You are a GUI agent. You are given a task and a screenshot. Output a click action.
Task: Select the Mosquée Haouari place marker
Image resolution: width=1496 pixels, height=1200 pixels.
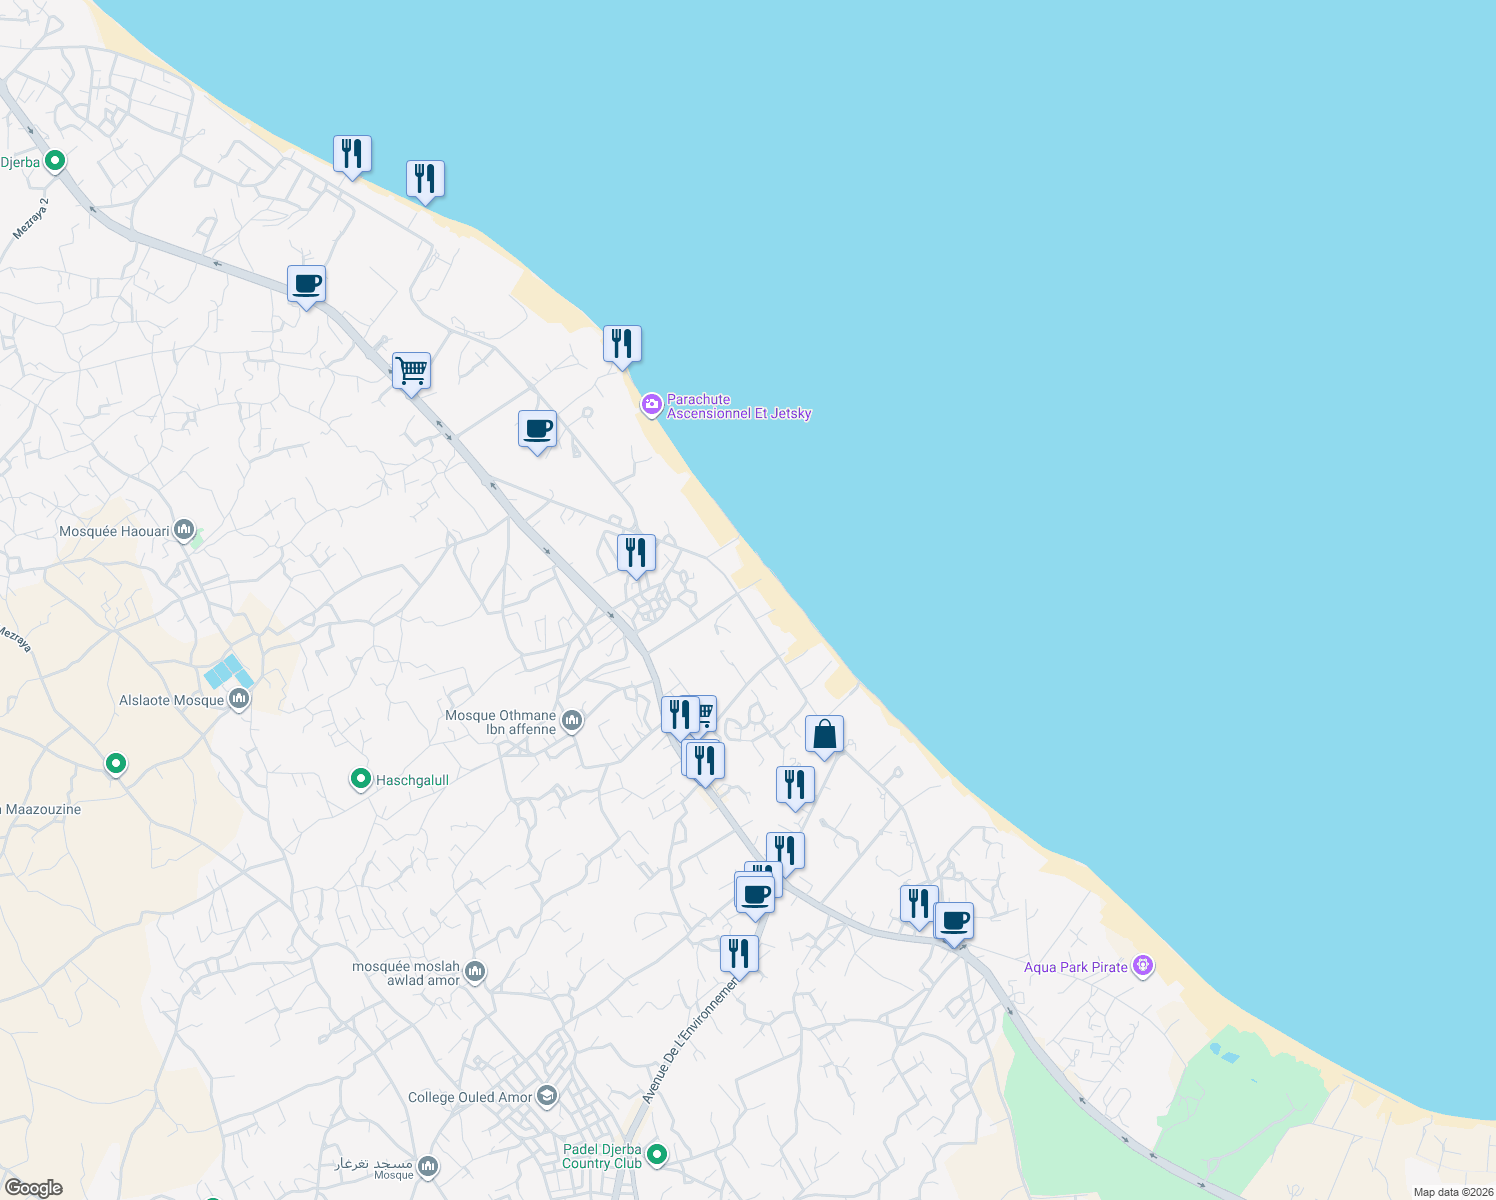[183, 529]
